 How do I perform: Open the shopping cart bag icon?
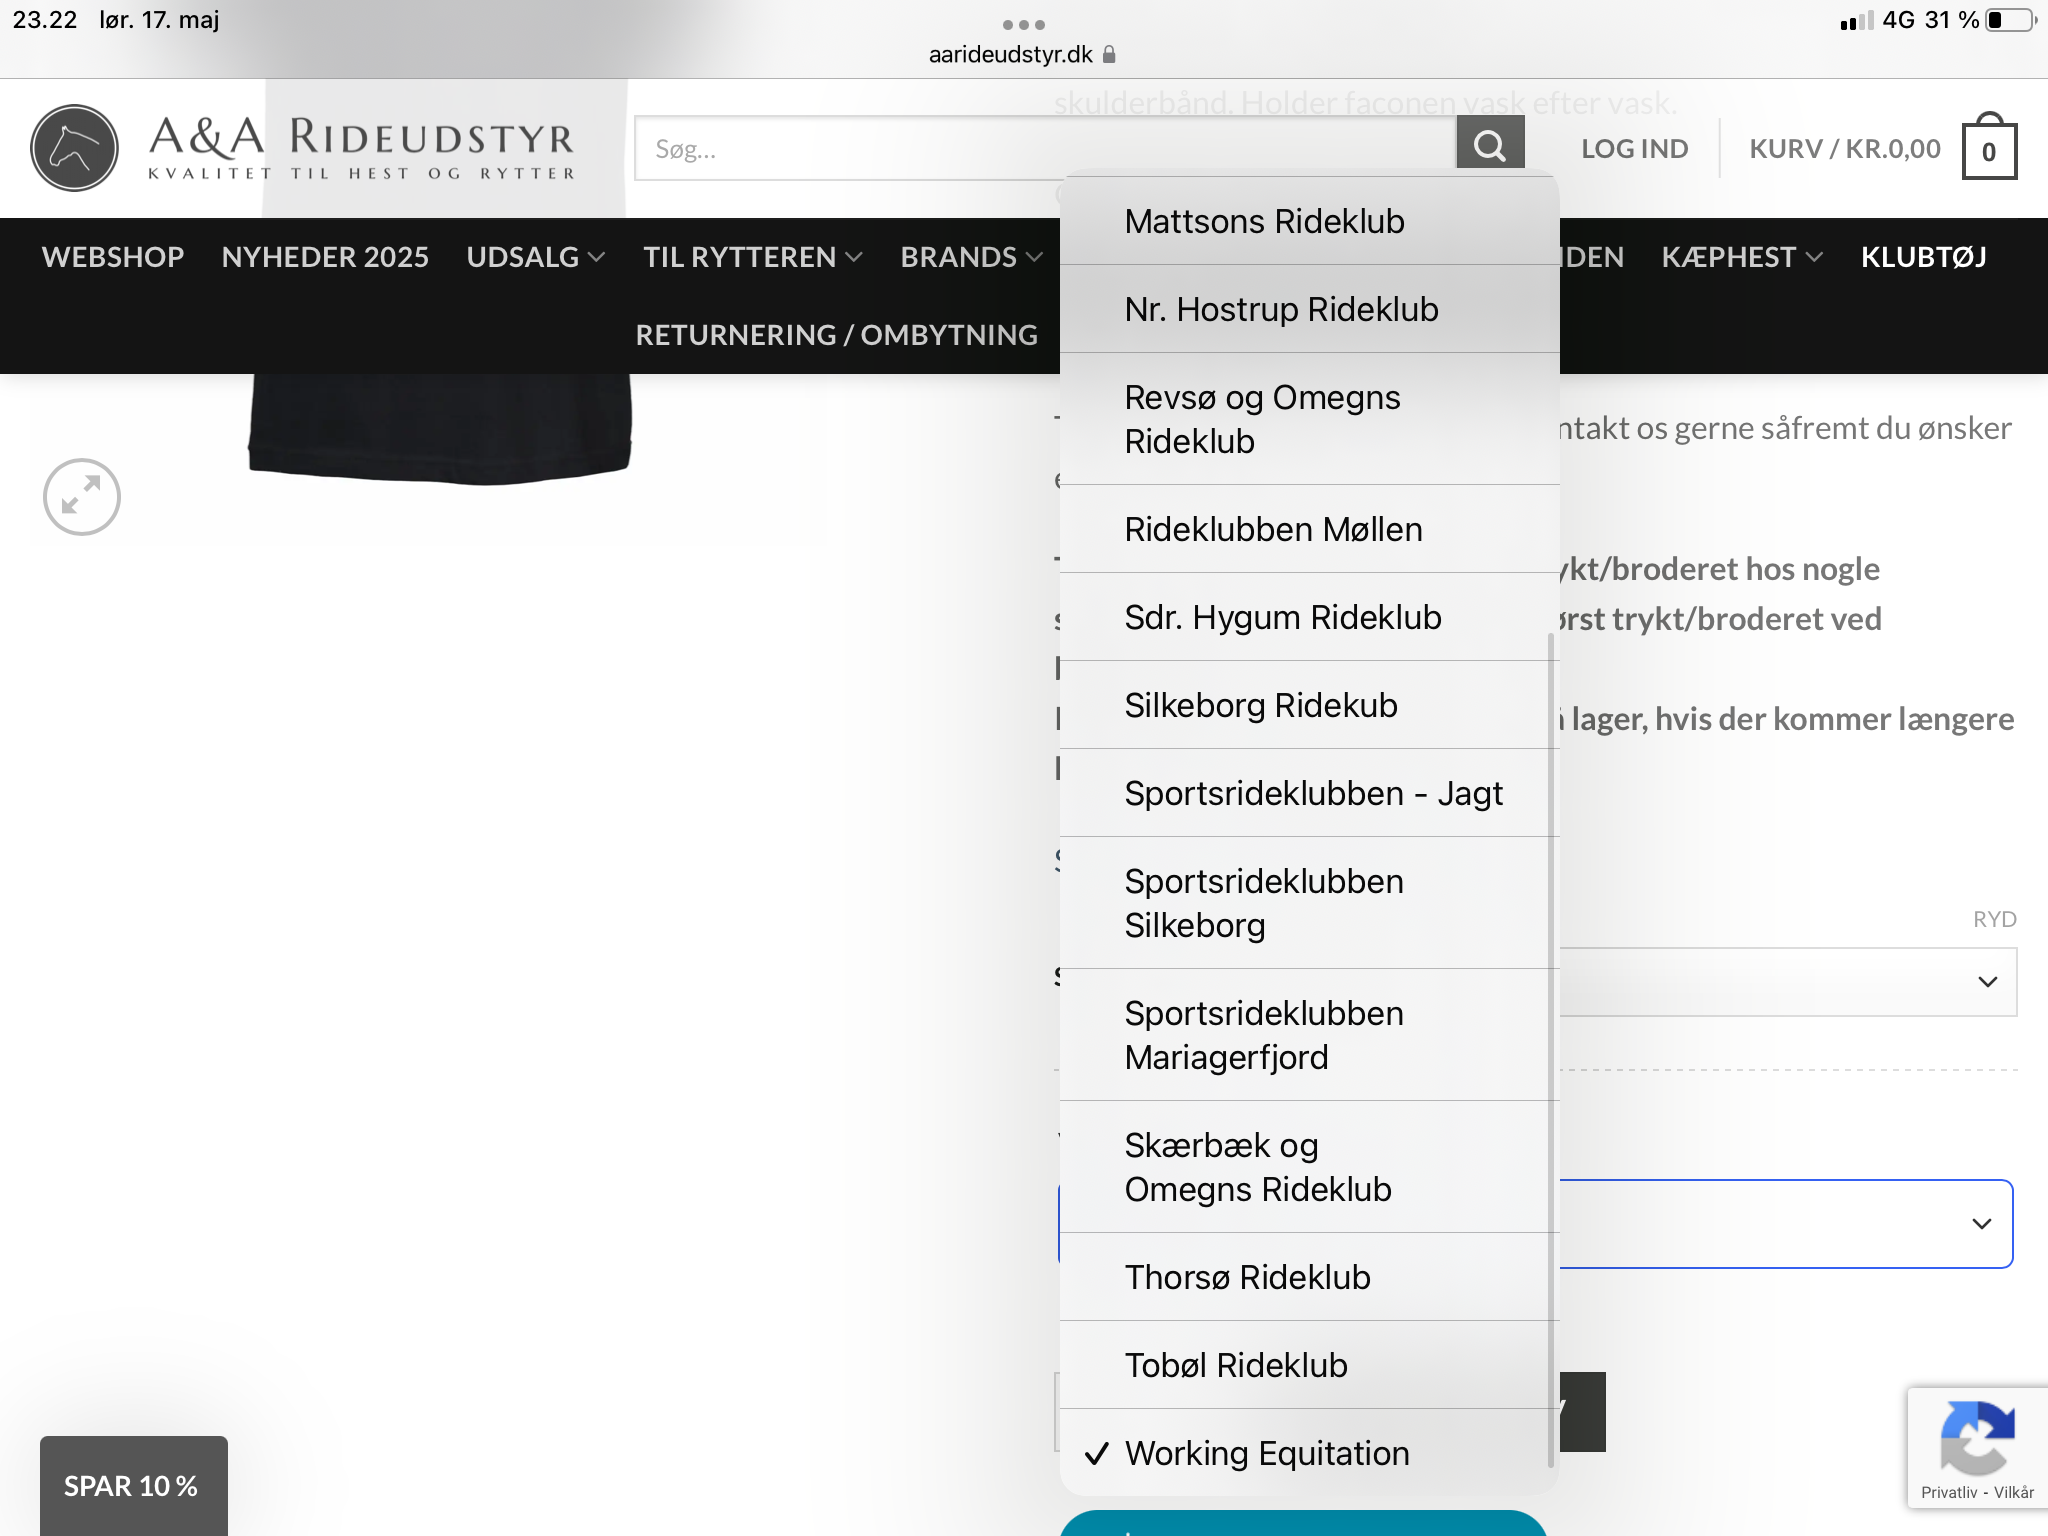coord(1989,147)
